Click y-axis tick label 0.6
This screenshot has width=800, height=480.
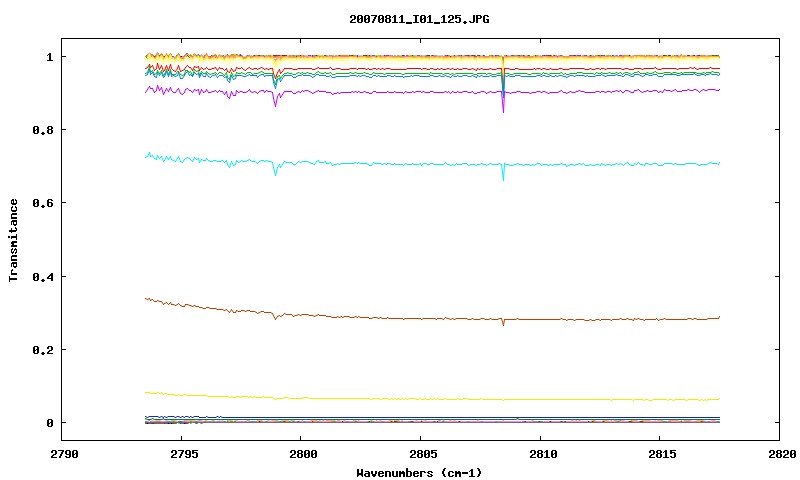click(43, 203)
